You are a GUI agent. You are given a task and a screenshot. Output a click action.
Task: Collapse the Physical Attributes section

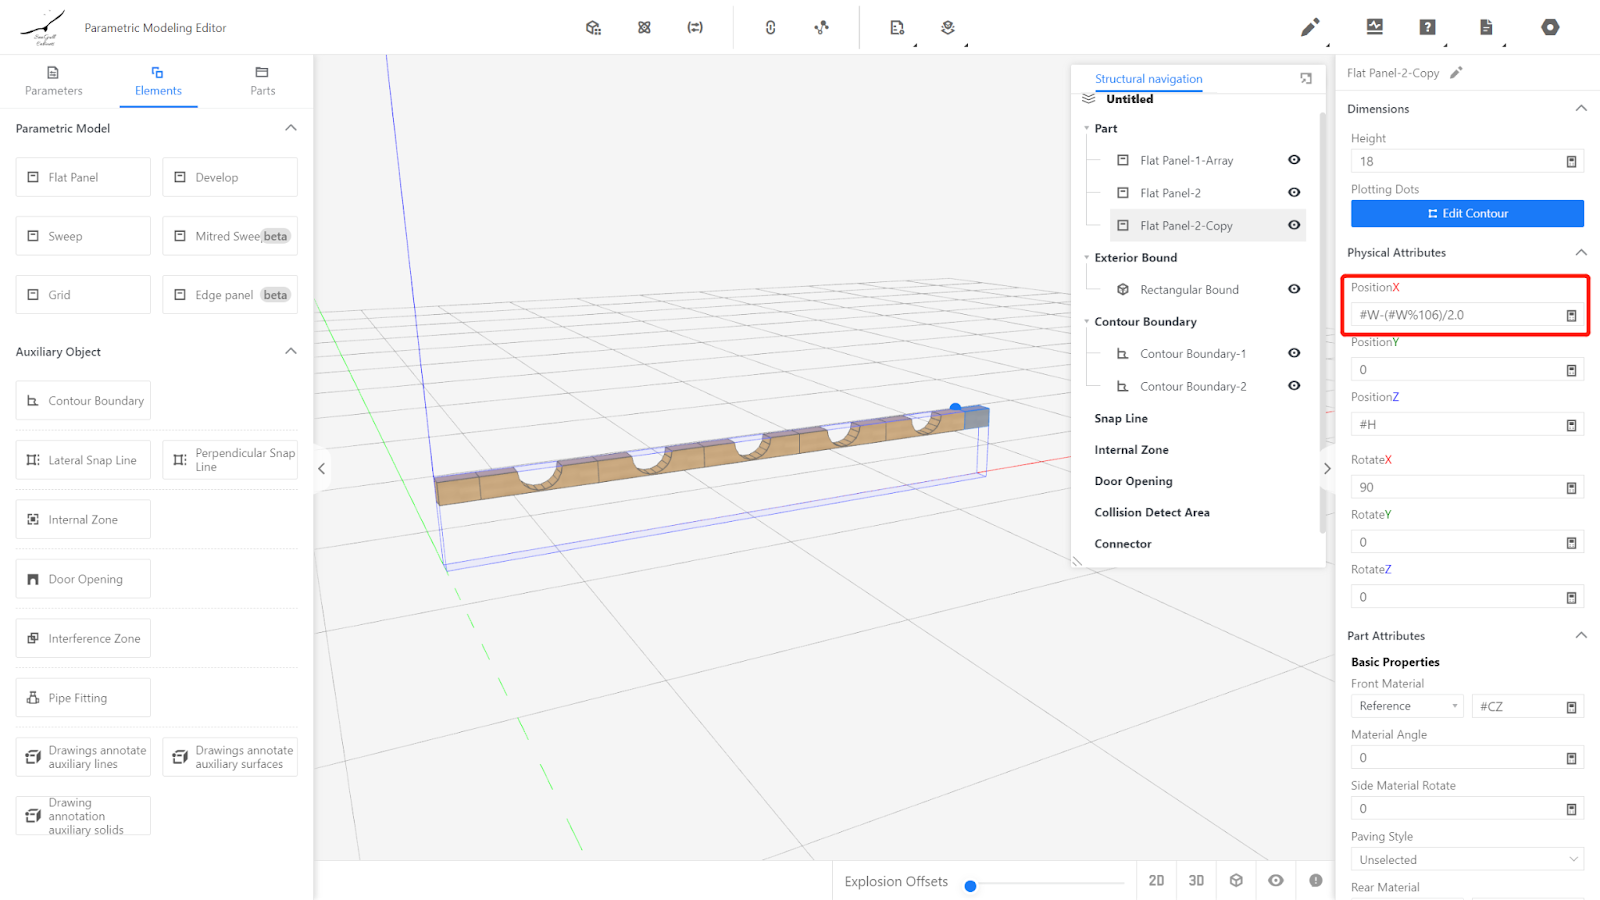point(1580,253)
